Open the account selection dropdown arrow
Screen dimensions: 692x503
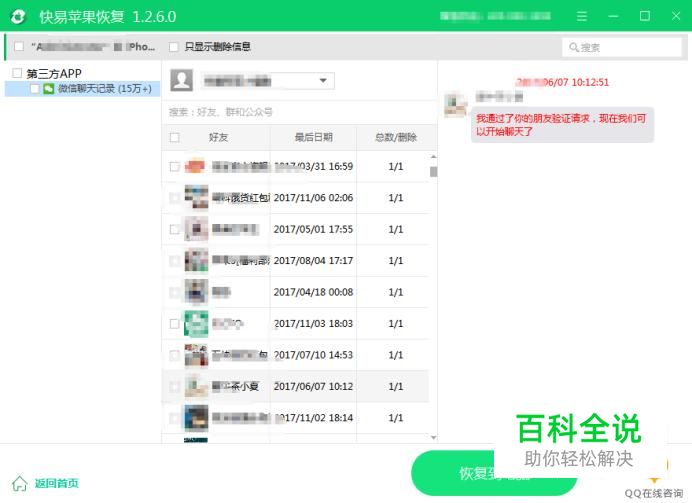pos(323,81)
